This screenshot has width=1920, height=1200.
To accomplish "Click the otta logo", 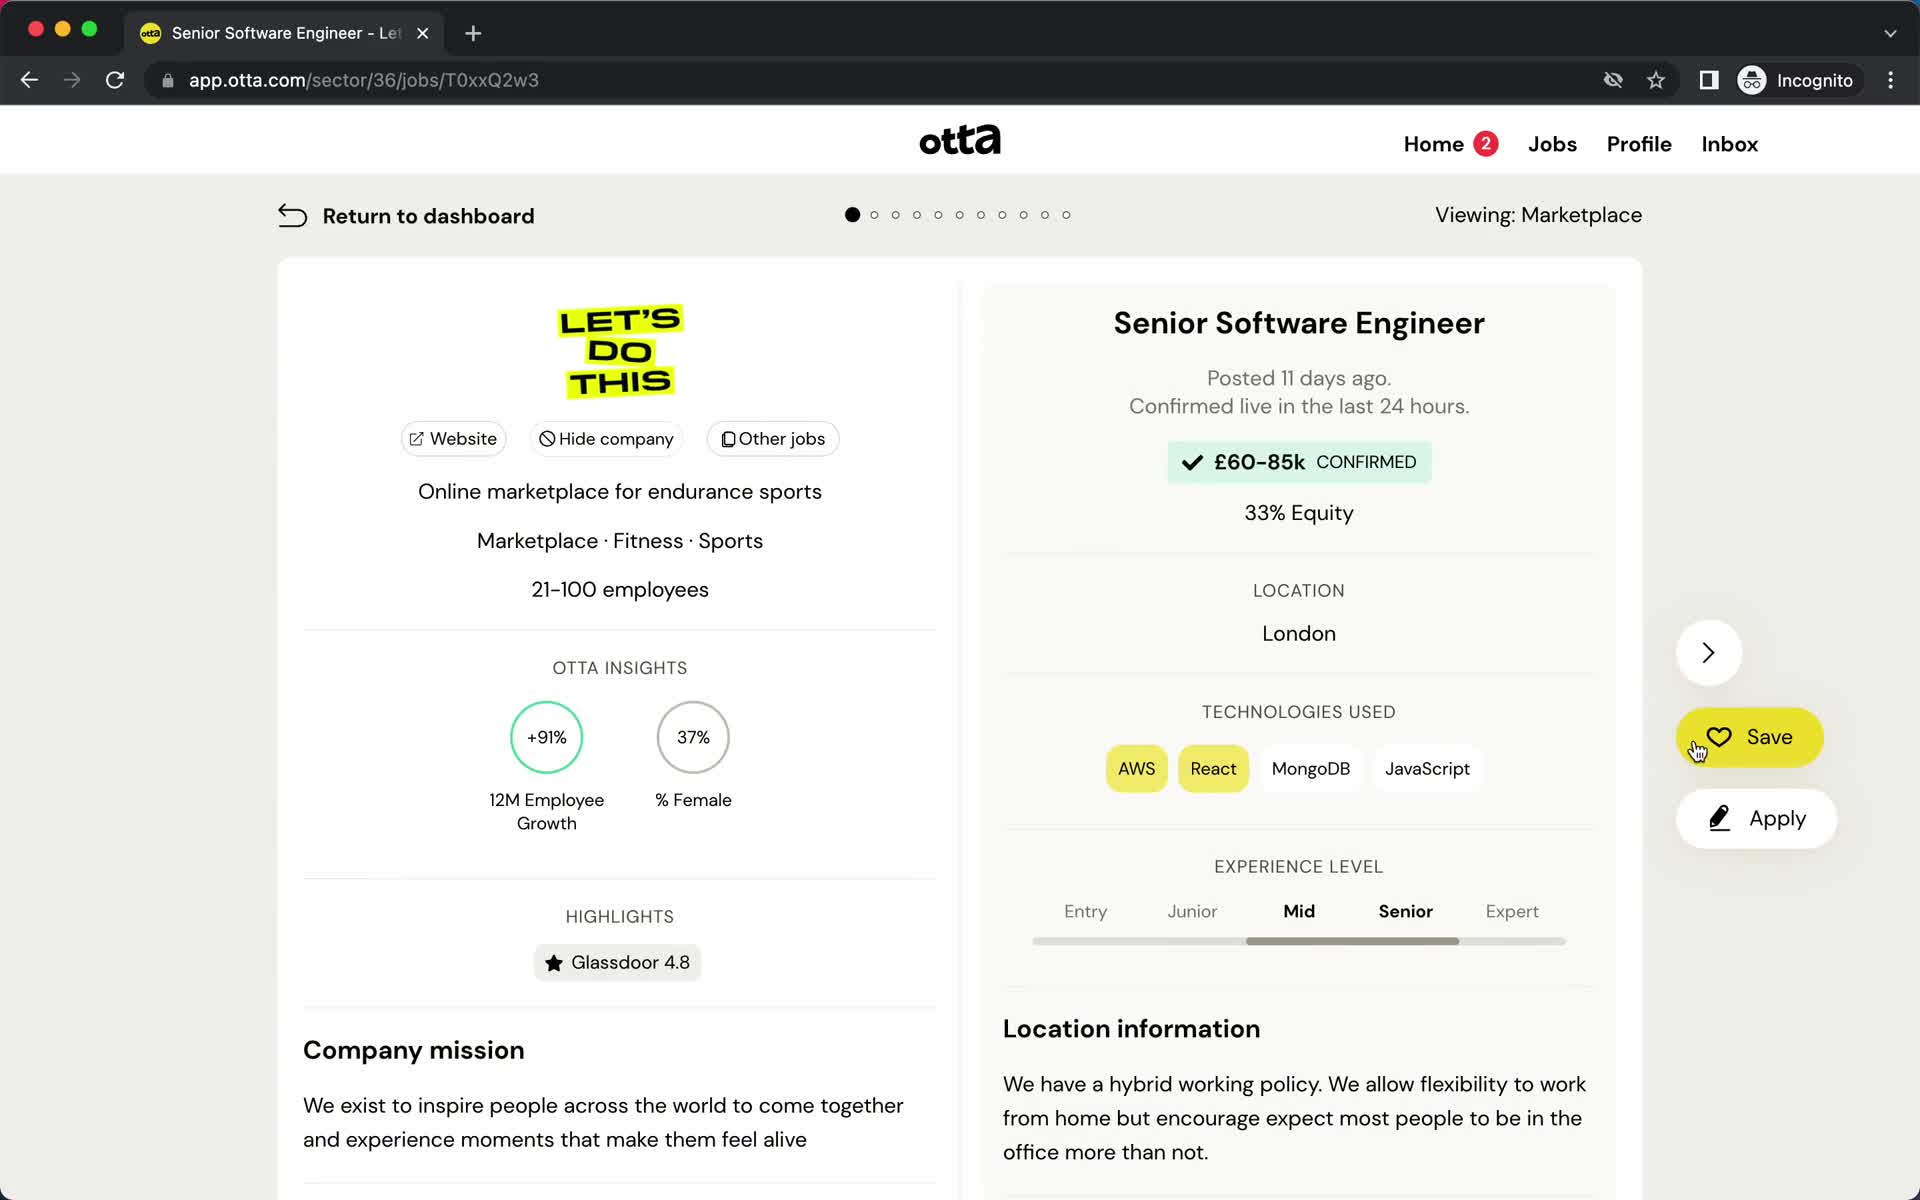I will (960, 140).
